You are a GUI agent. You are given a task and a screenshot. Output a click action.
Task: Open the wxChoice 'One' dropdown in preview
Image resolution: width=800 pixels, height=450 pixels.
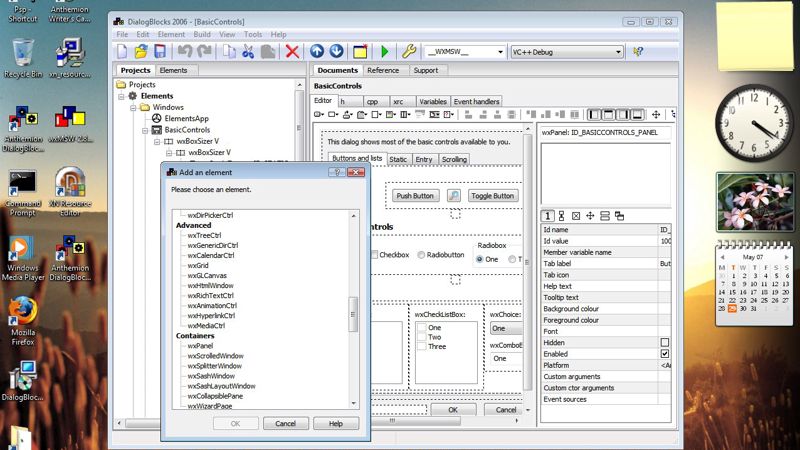506,329
